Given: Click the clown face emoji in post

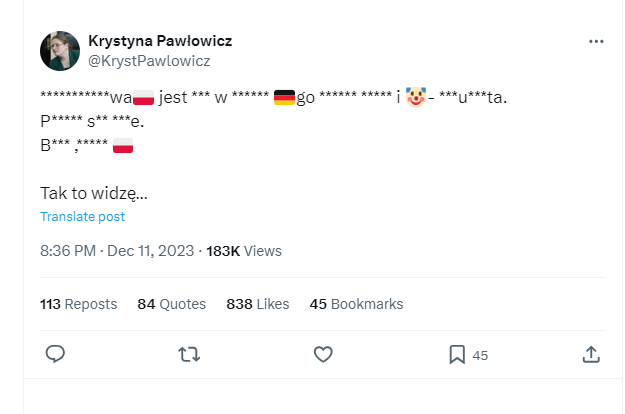Looking at the screenshot, I should tap(416, 97).
